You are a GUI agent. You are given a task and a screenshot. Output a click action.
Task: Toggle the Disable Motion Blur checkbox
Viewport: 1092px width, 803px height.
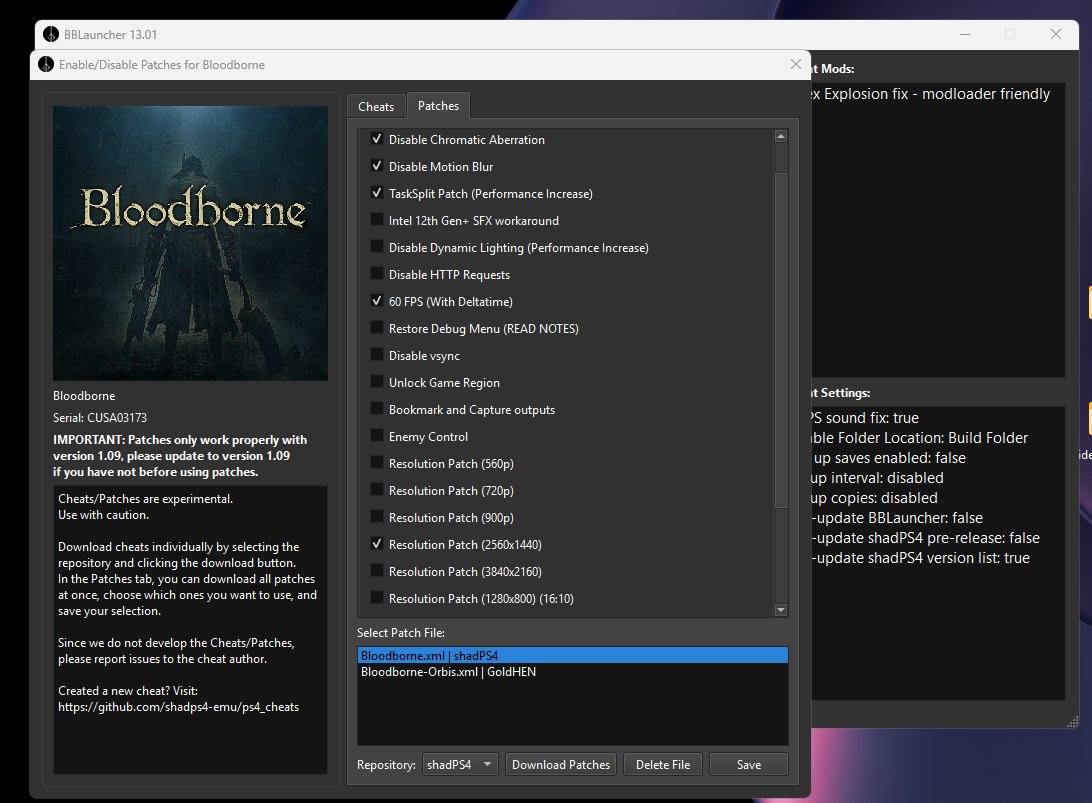point(377,166)
